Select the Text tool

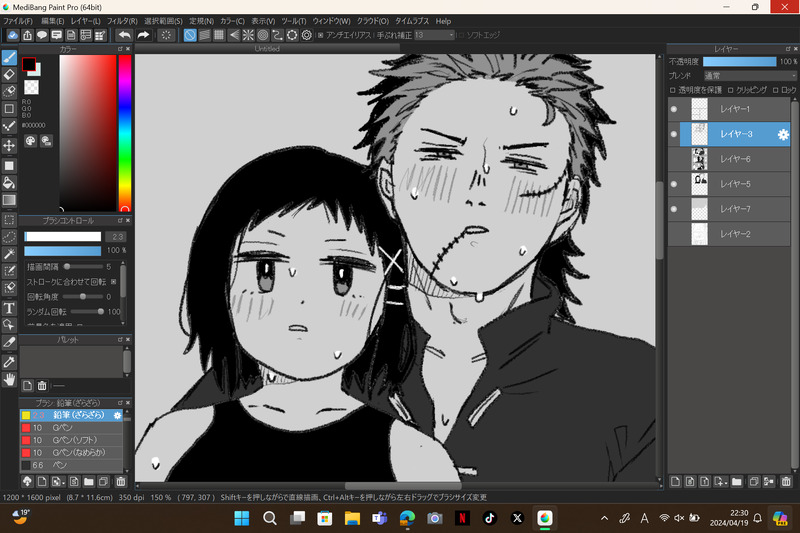(9, 308)
